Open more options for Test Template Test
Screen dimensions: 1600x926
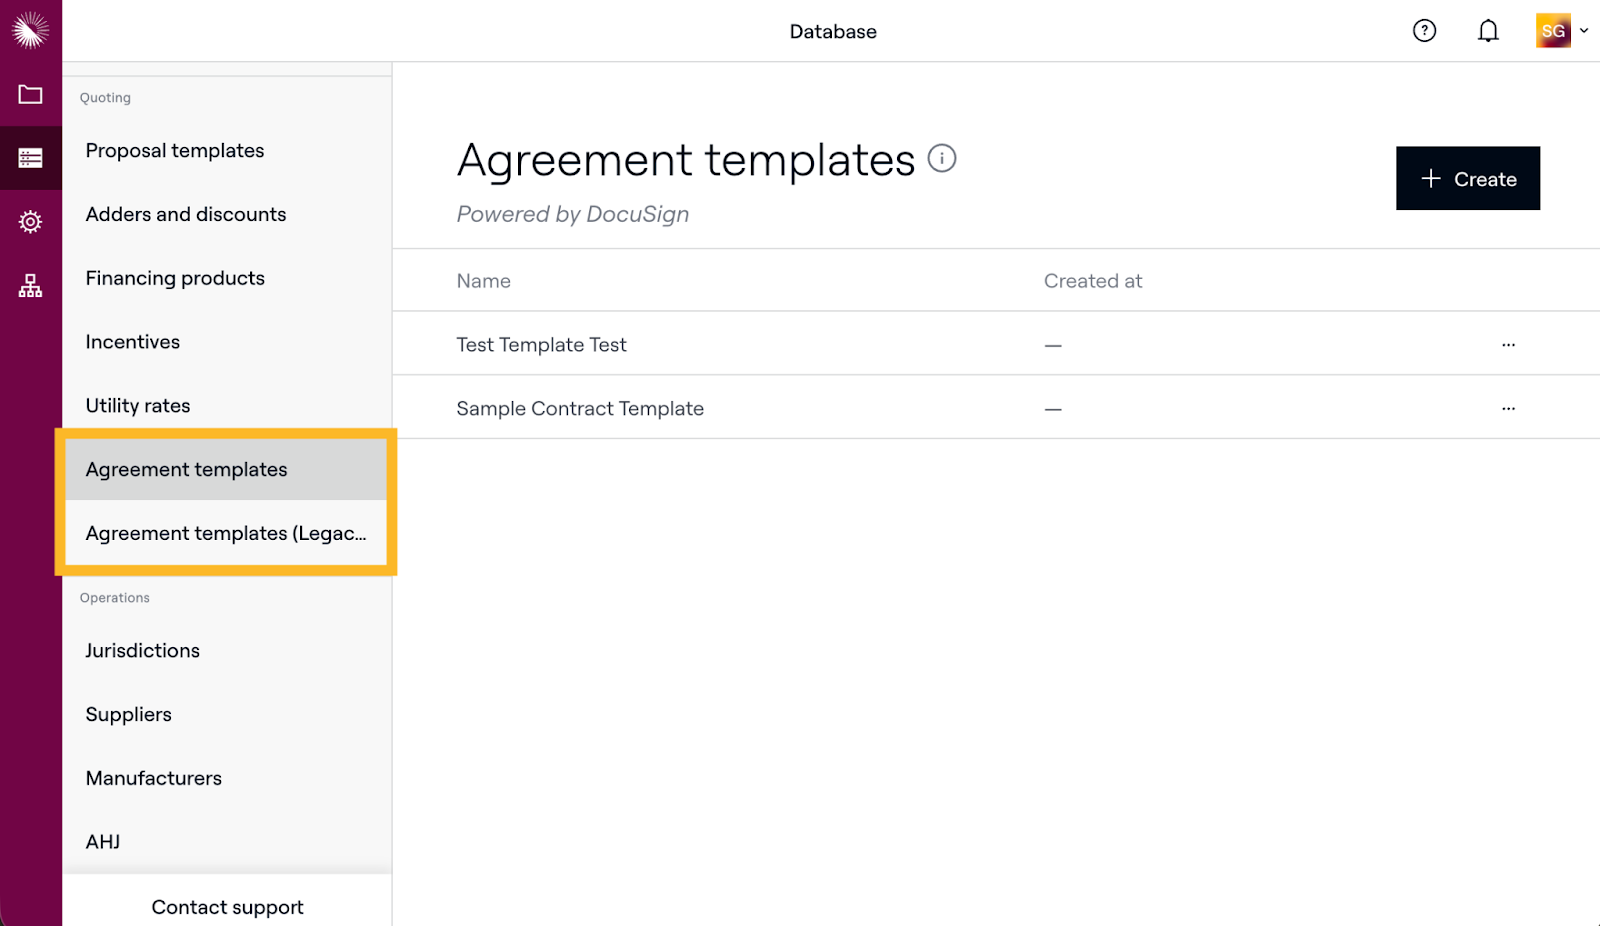tap(1508, 345)
